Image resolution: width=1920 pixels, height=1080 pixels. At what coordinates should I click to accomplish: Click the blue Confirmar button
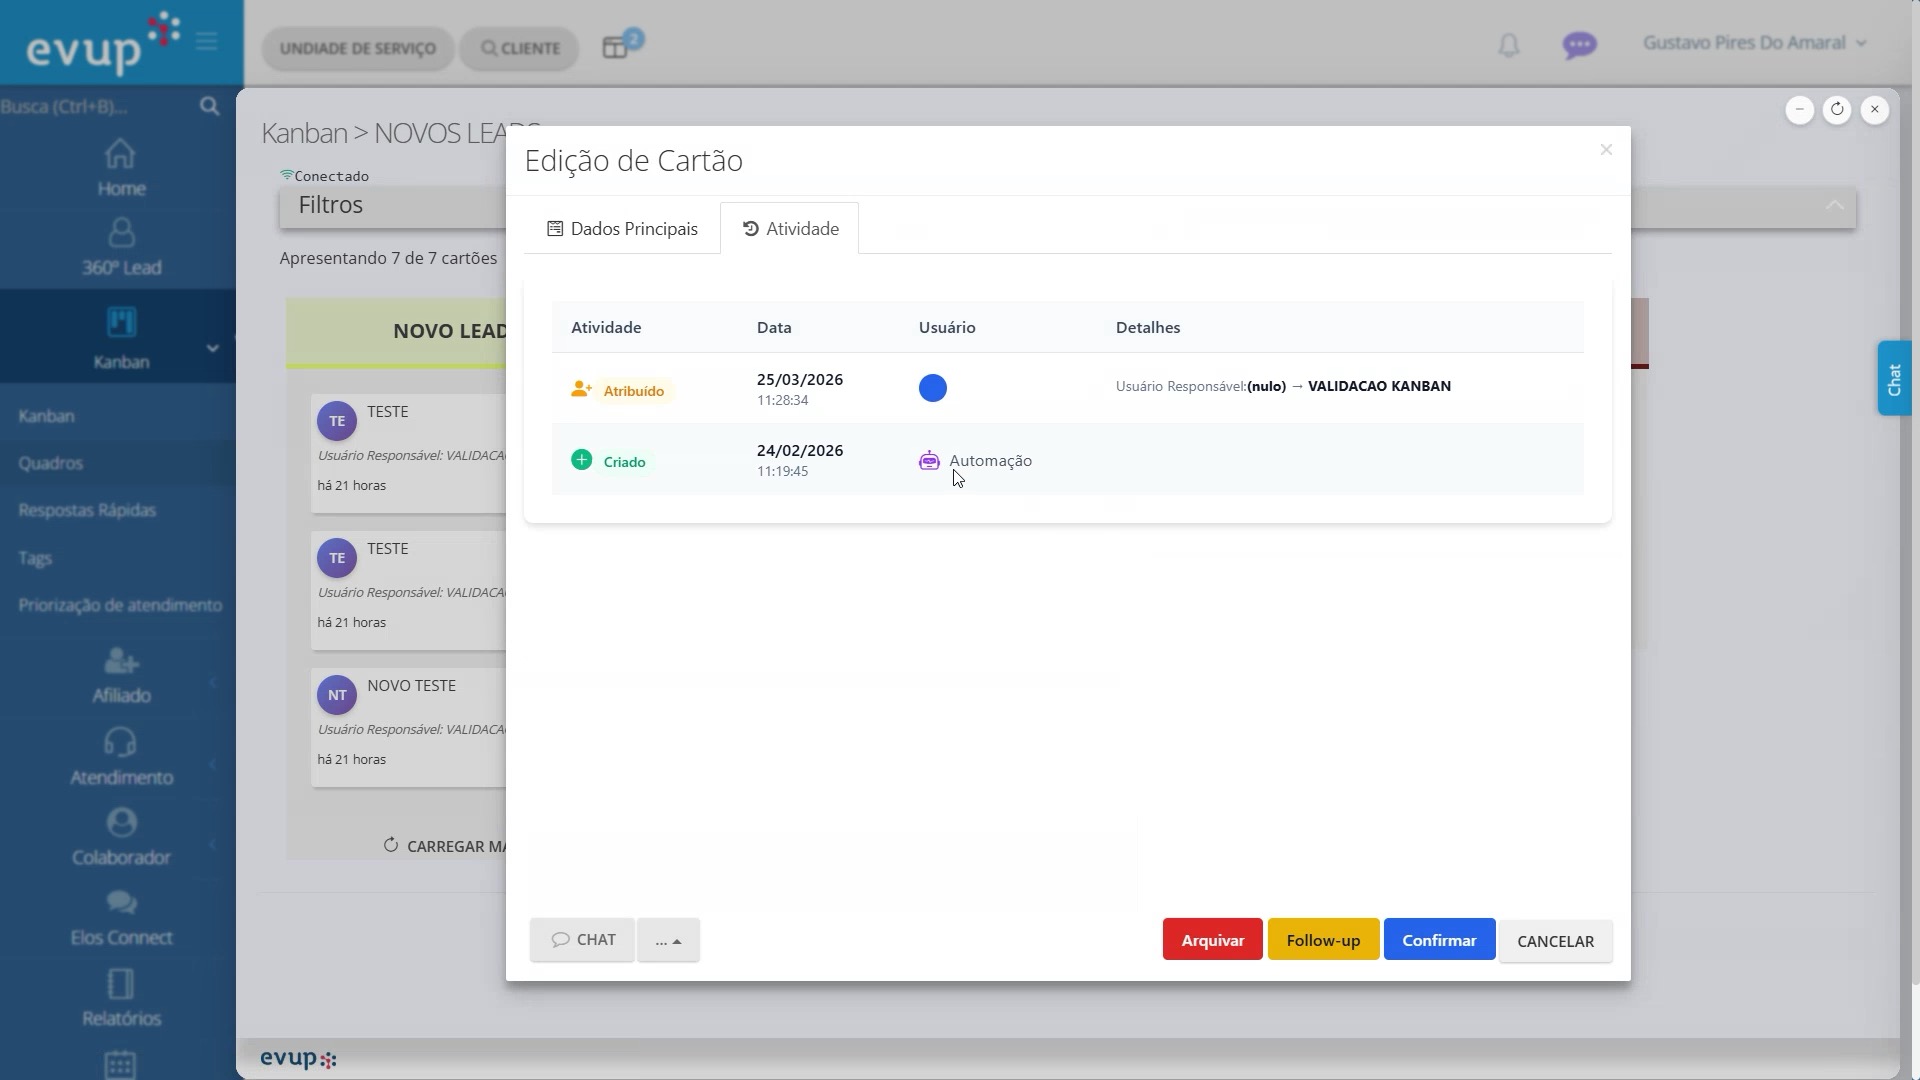[x=1439, y=940]
